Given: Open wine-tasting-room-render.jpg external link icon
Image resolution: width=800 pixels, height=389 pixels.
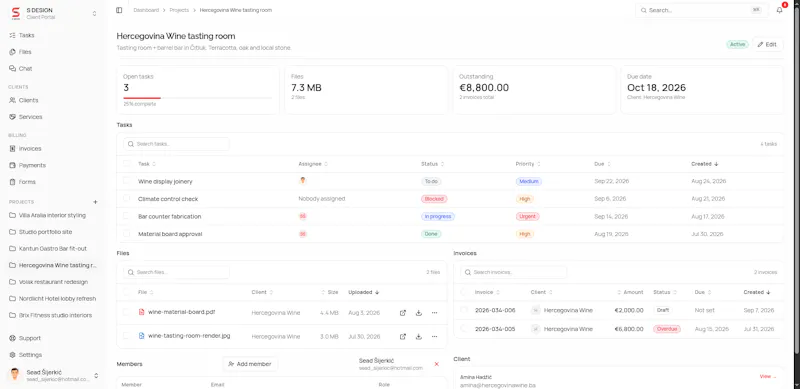Looking at the screenshot, I should coord(403,336).
